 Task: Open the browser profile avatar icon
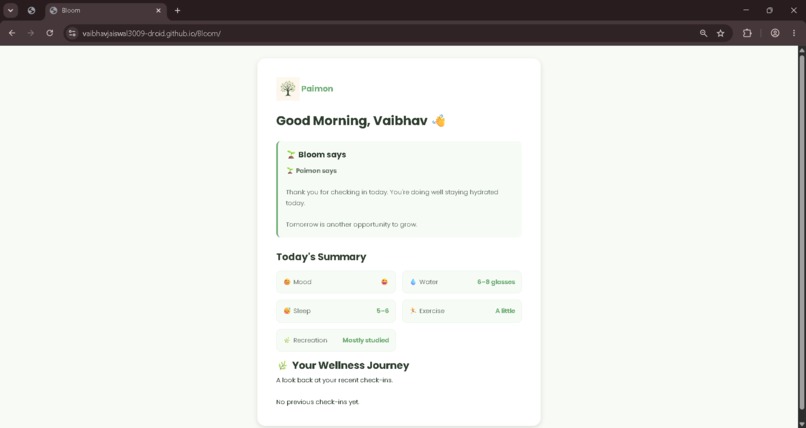click(775, 33)
